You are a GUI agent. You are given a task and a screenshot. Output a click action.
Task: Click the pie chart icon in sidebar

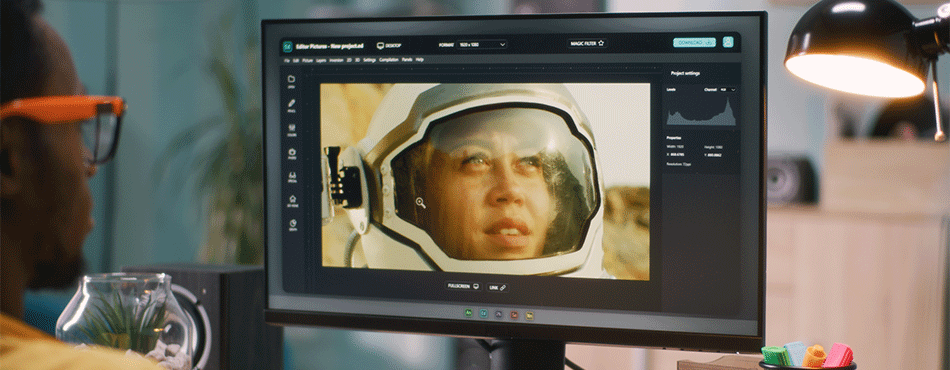tap(292, 222)
